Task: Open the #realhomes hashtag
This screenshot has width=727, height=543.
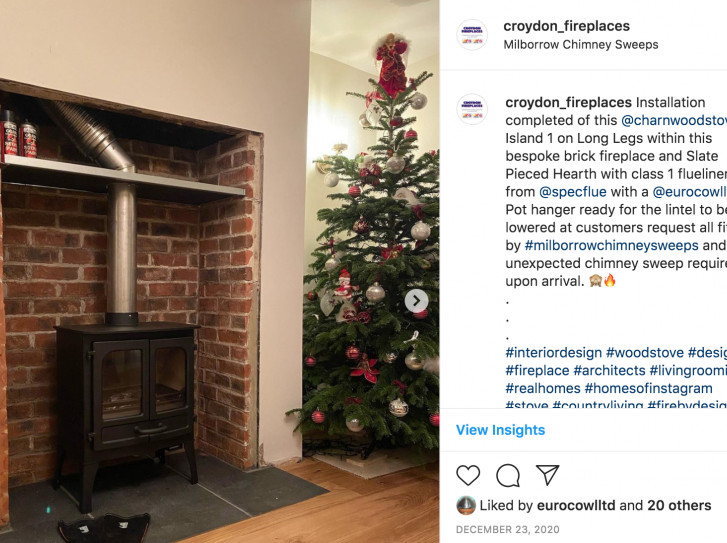Action: click(543, 388)
